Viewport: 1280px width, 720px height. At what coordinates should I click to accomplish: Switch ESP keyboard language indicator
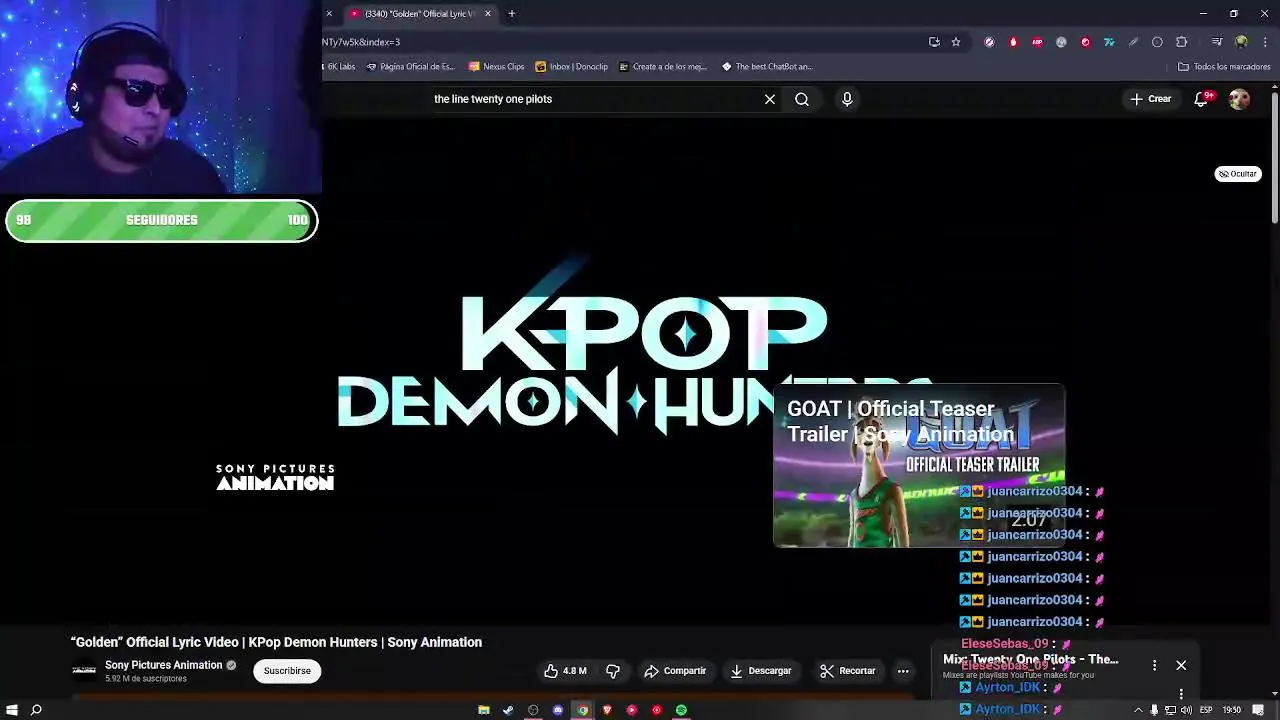(x=1206, y=710)
